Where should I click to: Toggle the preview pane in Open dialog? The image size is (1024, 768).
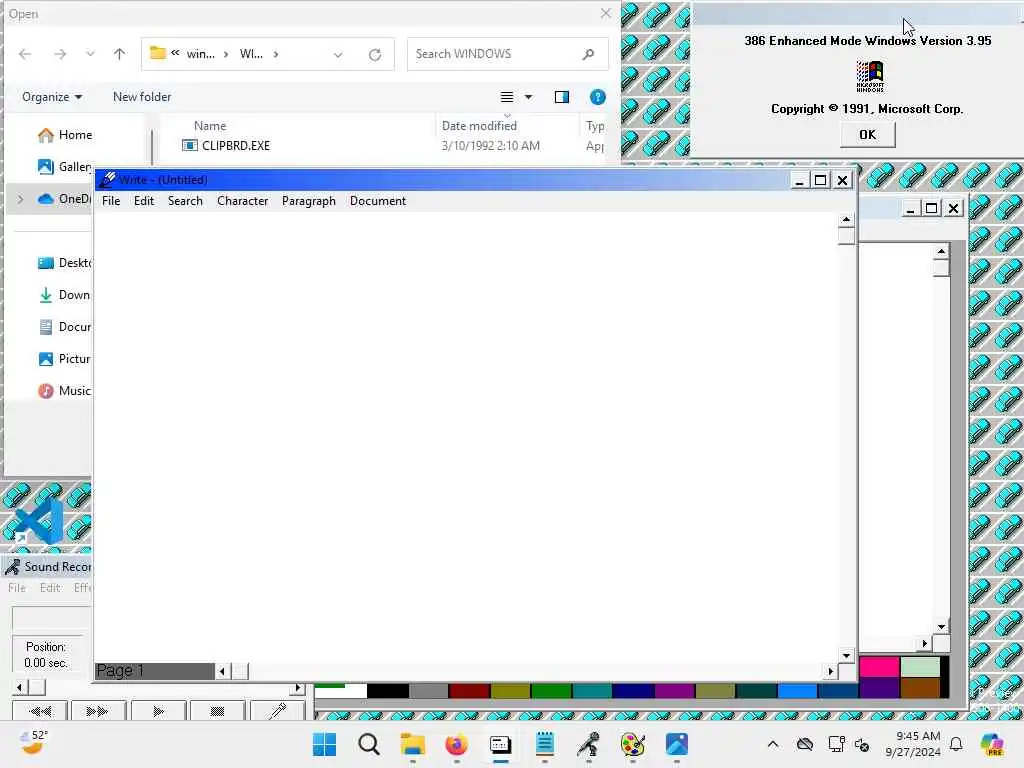tap(562, 97)
